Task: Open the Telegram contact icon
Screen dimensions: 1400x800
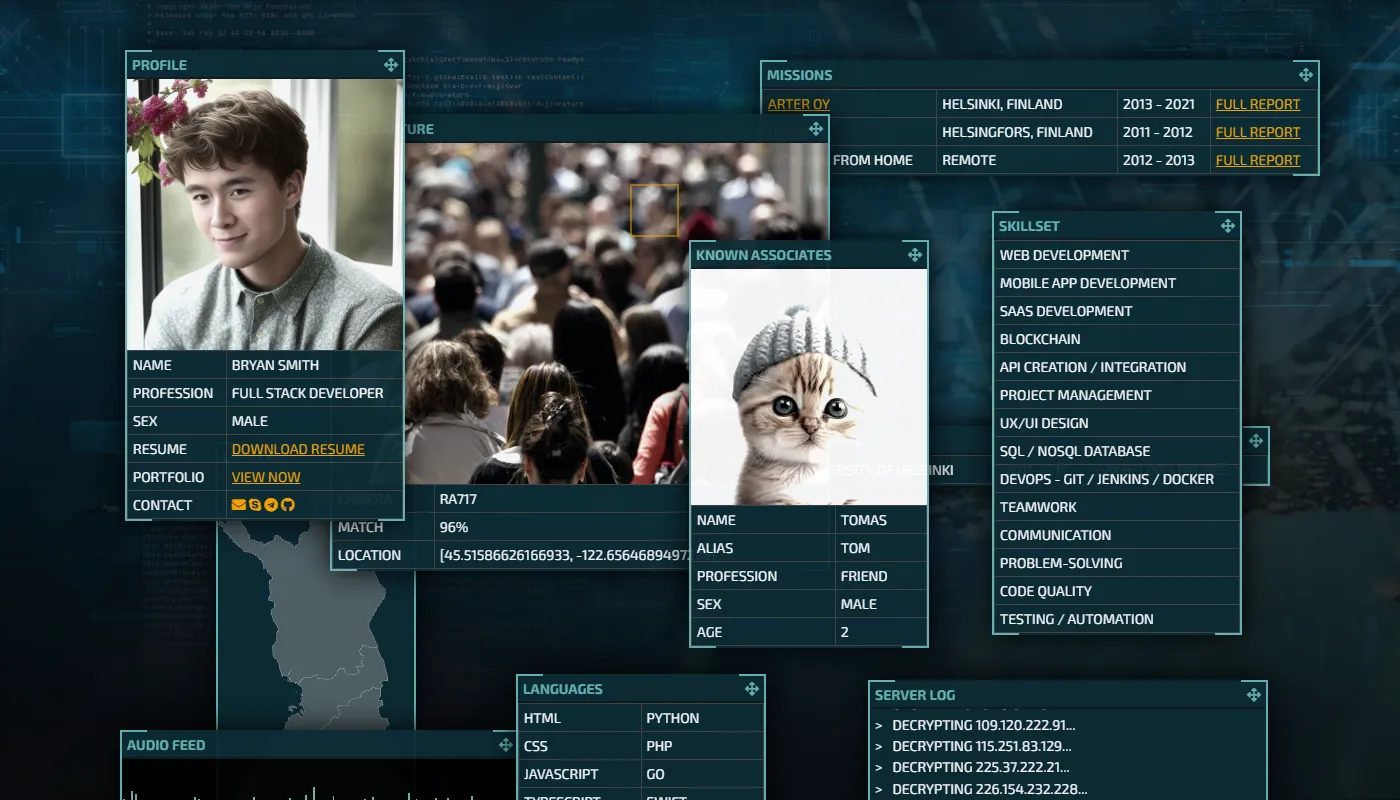Action: point(271,505)
